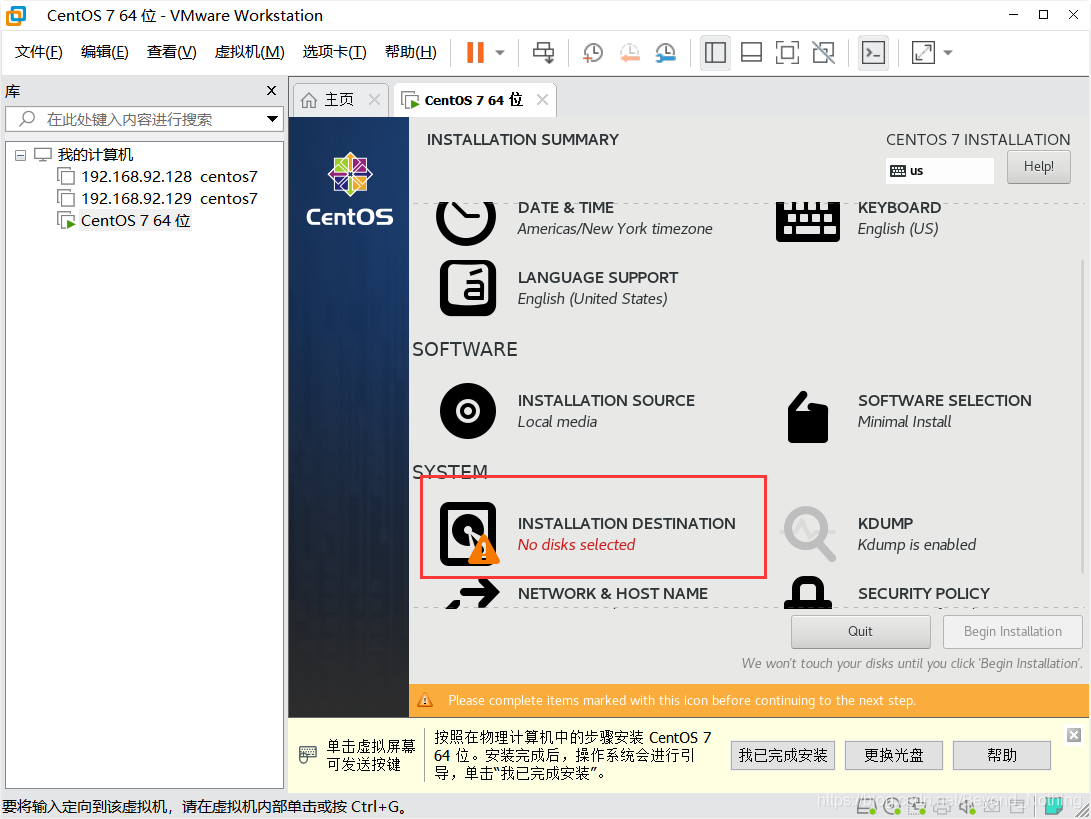
Task: Toggle the thumbnail bar view icon
Action: point(751,52)
